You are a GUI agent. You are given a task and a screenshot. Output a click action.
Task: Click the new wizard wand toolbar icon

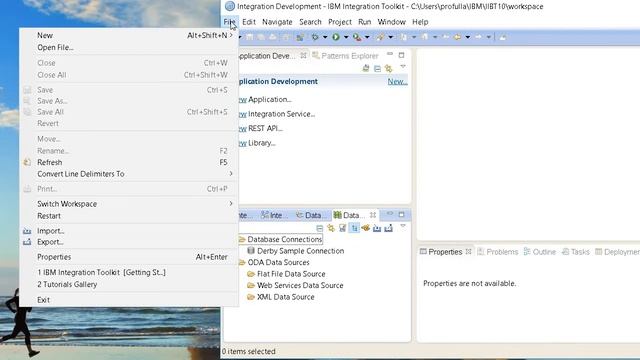[380, 37]
